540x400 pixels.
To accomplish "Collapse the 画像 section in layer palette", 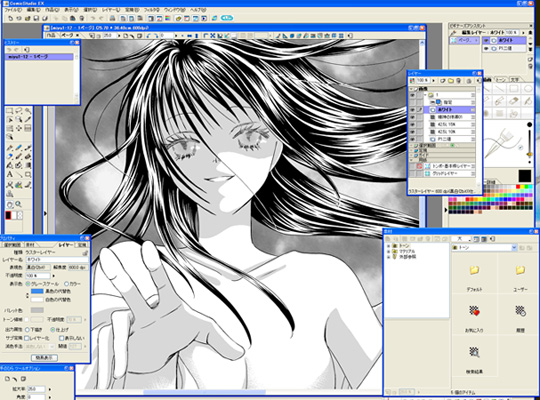I will pos(411,89).
